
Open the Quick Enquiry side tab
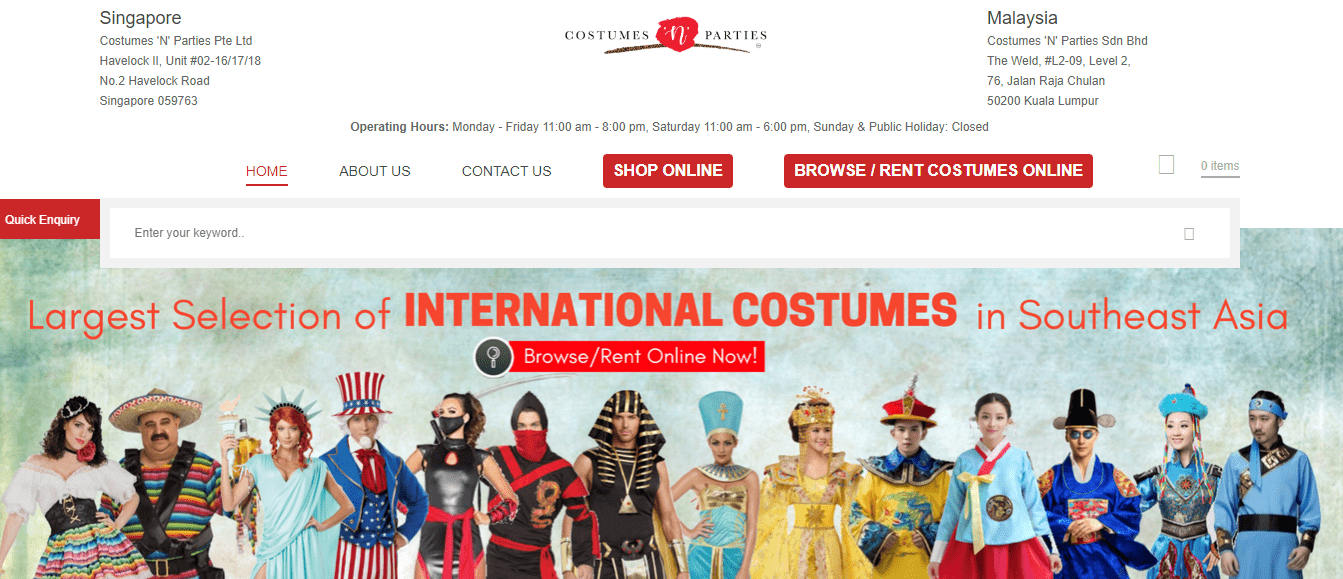43,219
